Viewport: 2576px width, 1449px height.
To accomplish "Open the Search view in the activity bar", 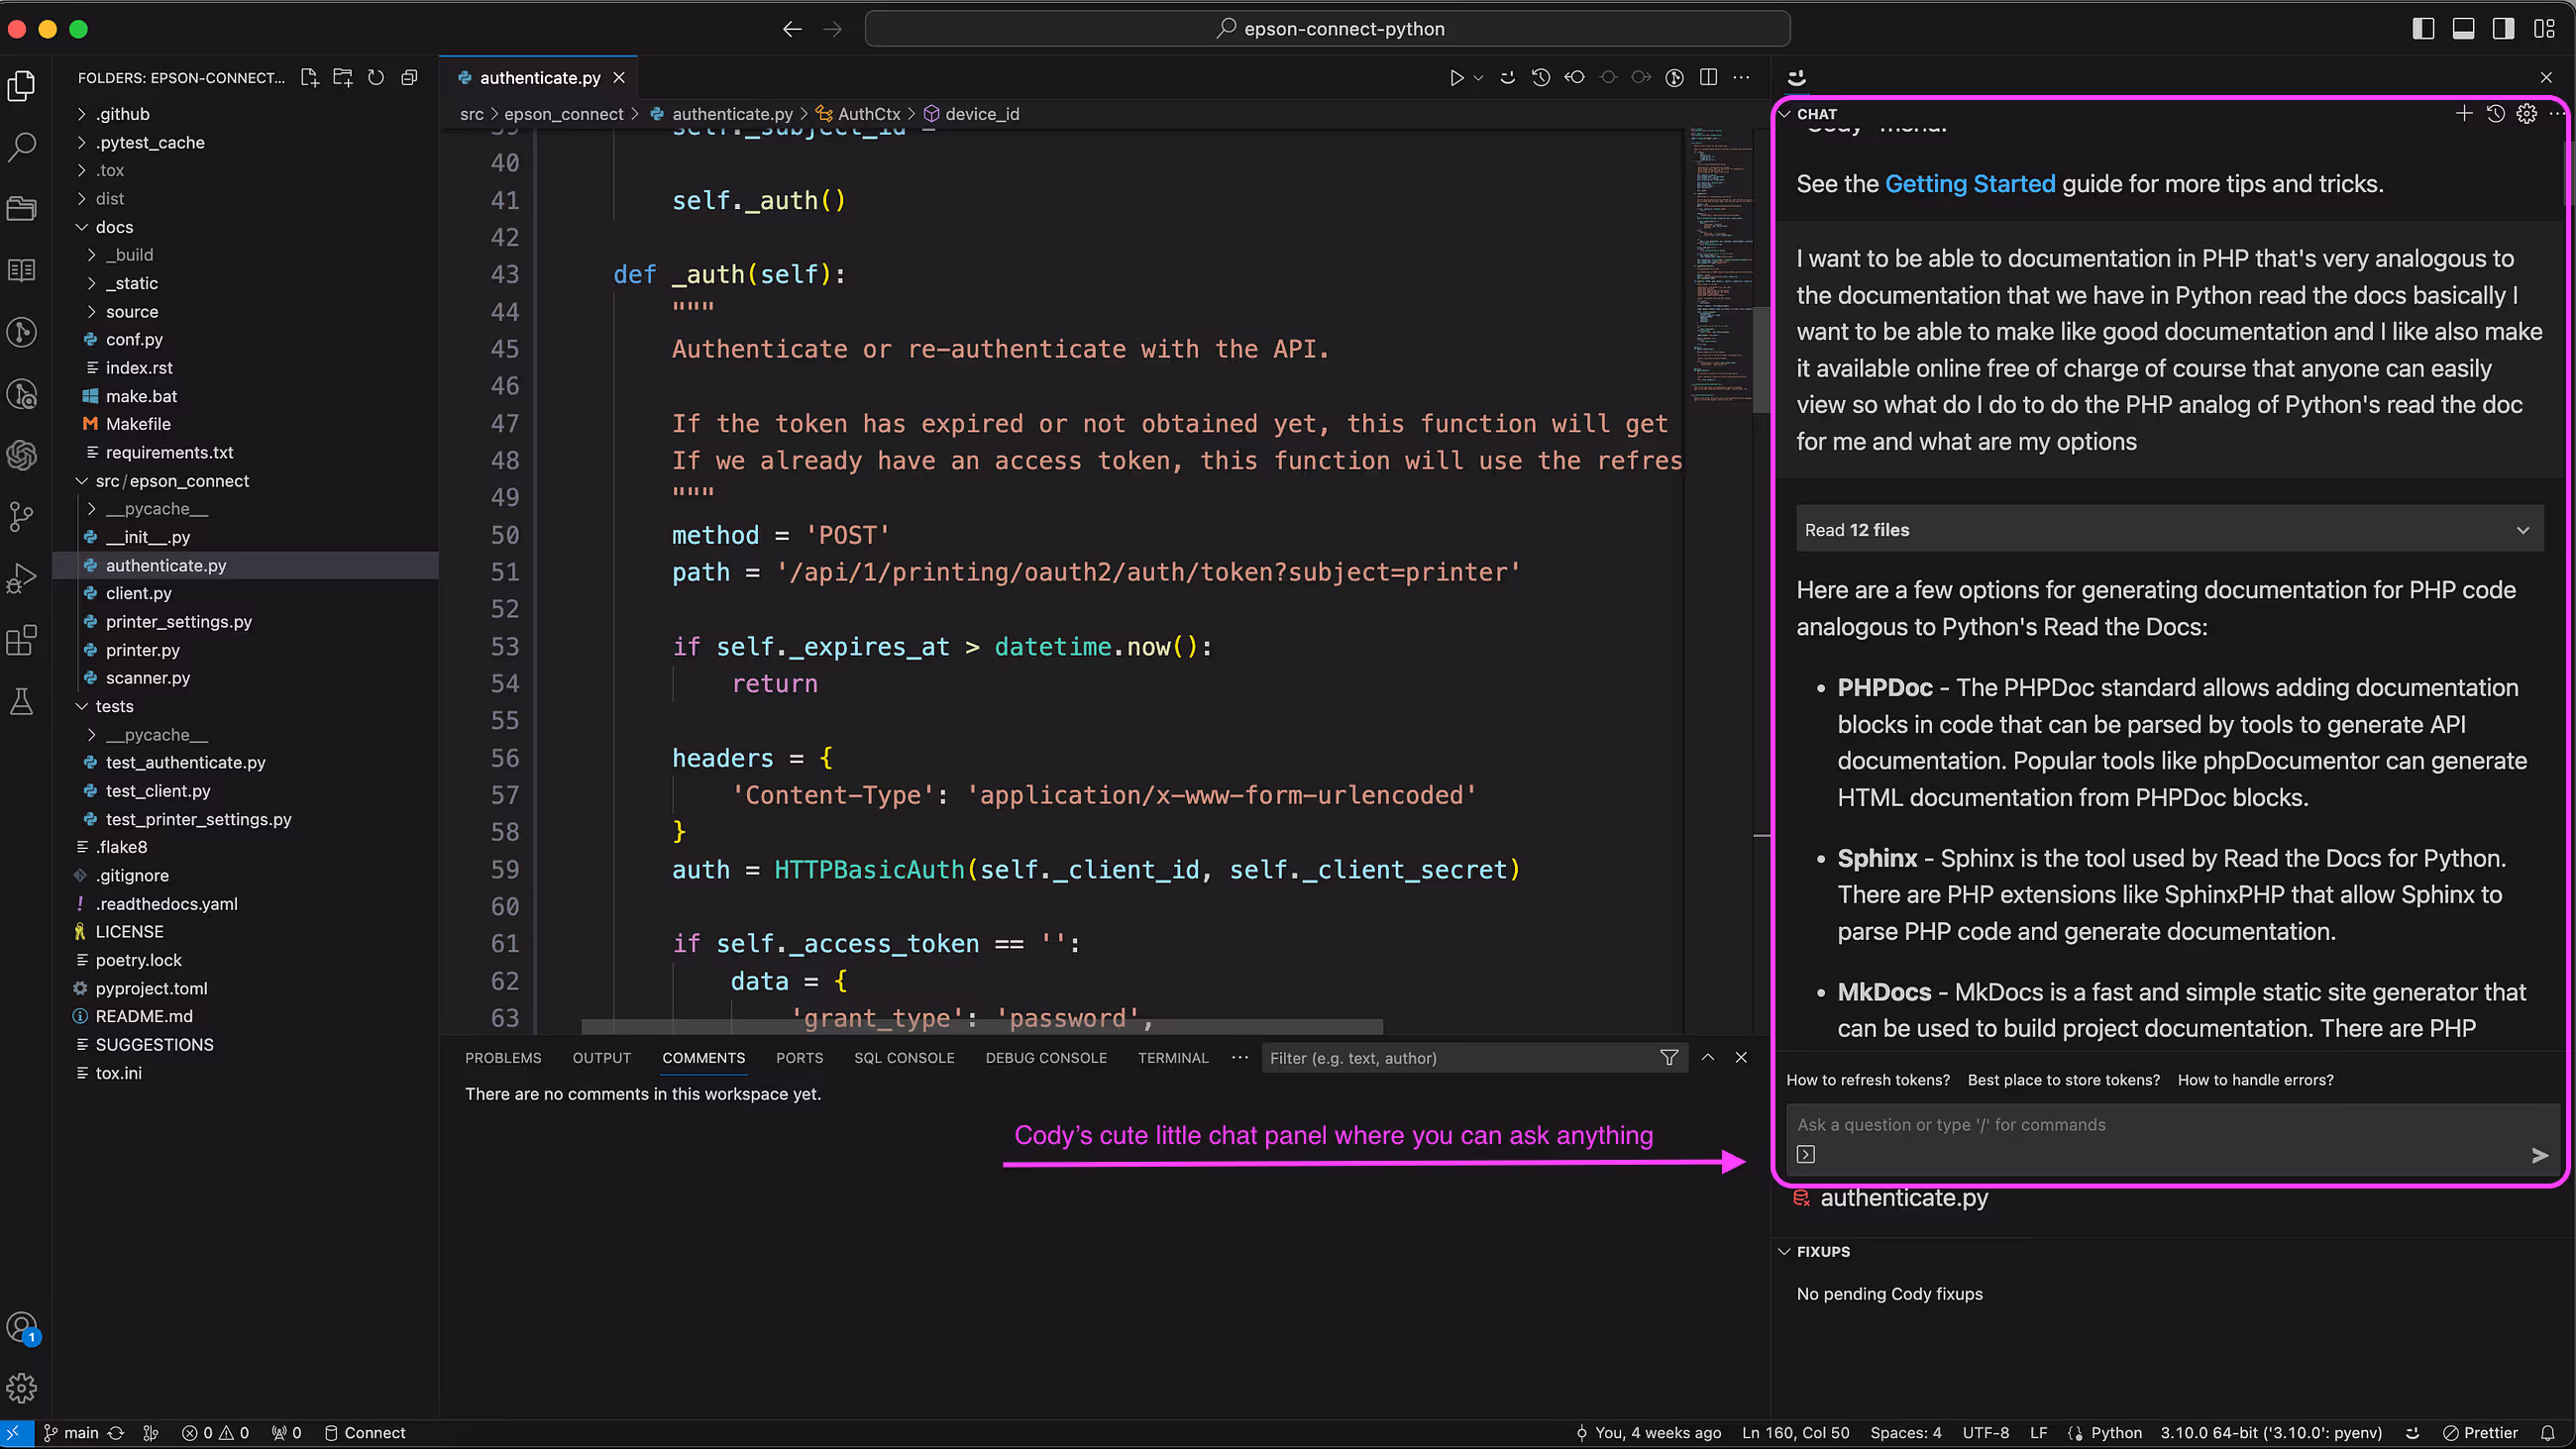I will tap(22, 147).
